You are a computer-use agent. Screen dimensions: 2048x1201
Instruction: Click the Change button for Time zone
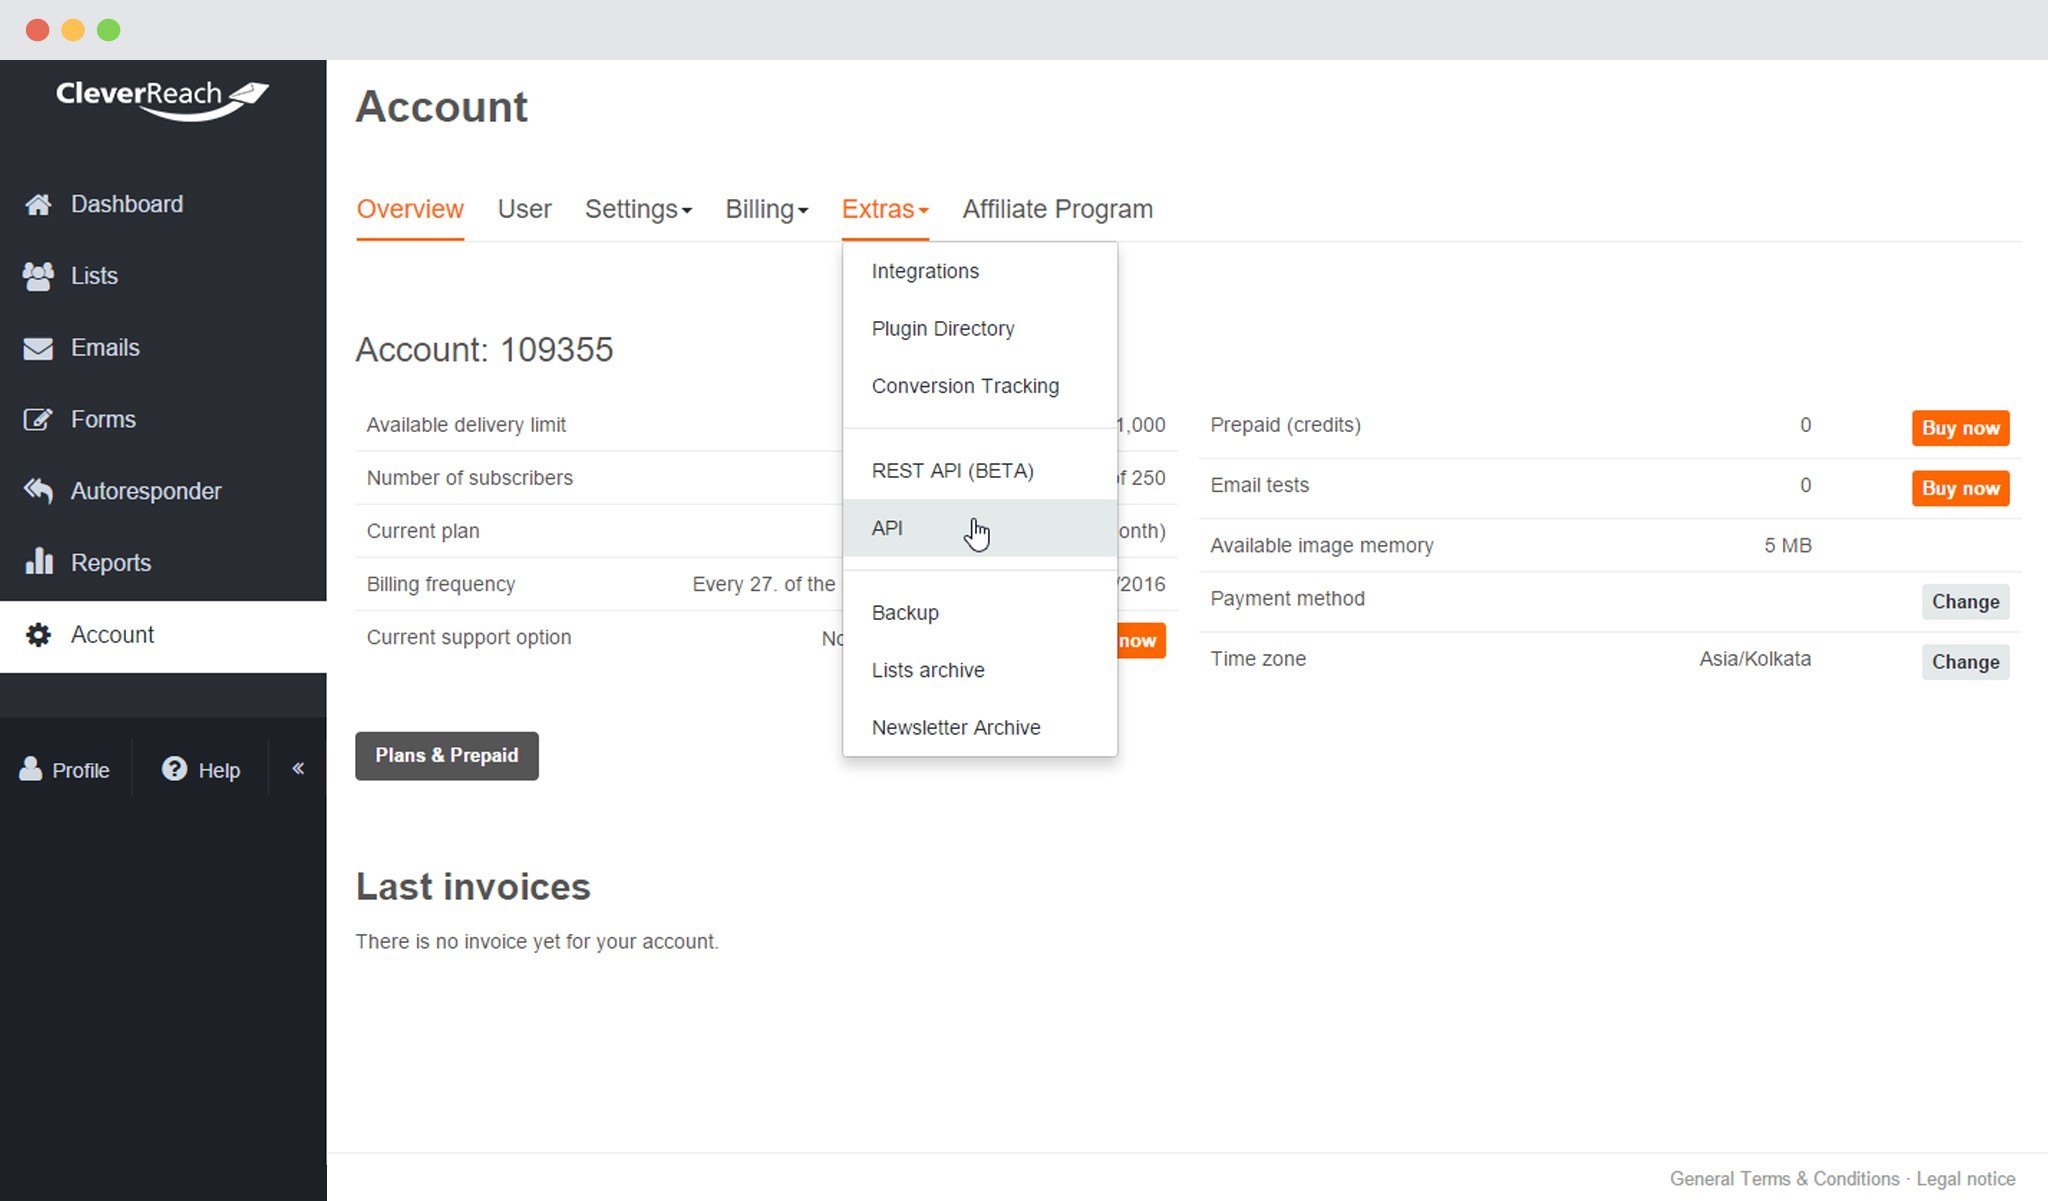tap(1964, 661)
